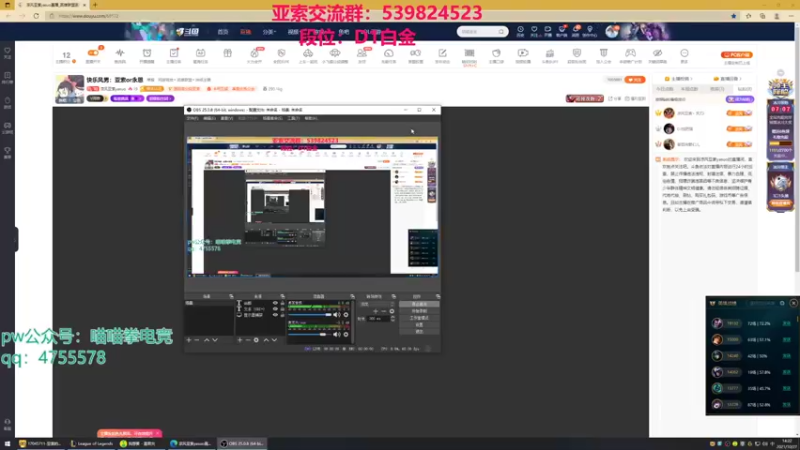
Task: Open the OBS 查看 menu
Action: pyautogui.click(x=227, y=118)
